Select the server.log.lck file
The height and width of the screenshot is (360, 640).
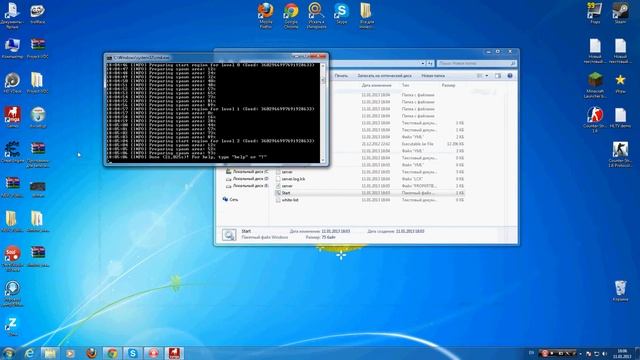pyautogui.click(x=369, y=179)
